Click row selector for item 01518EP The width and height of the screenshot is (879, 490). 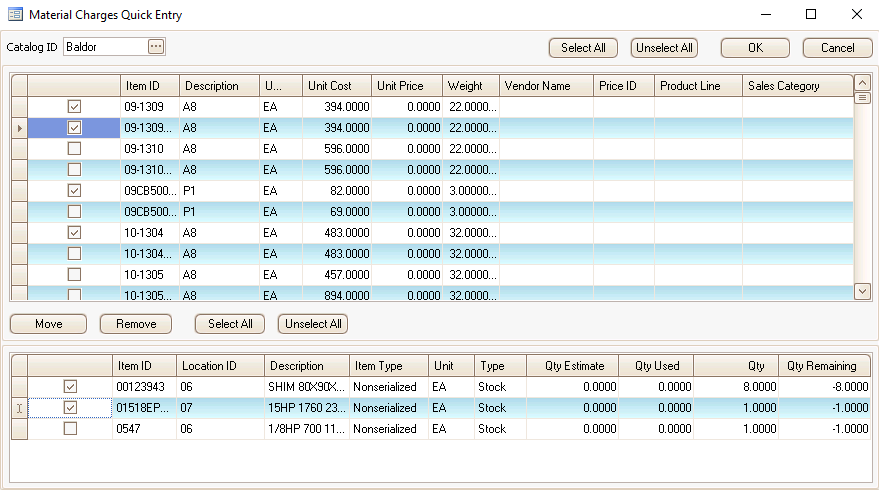point(18,408)
